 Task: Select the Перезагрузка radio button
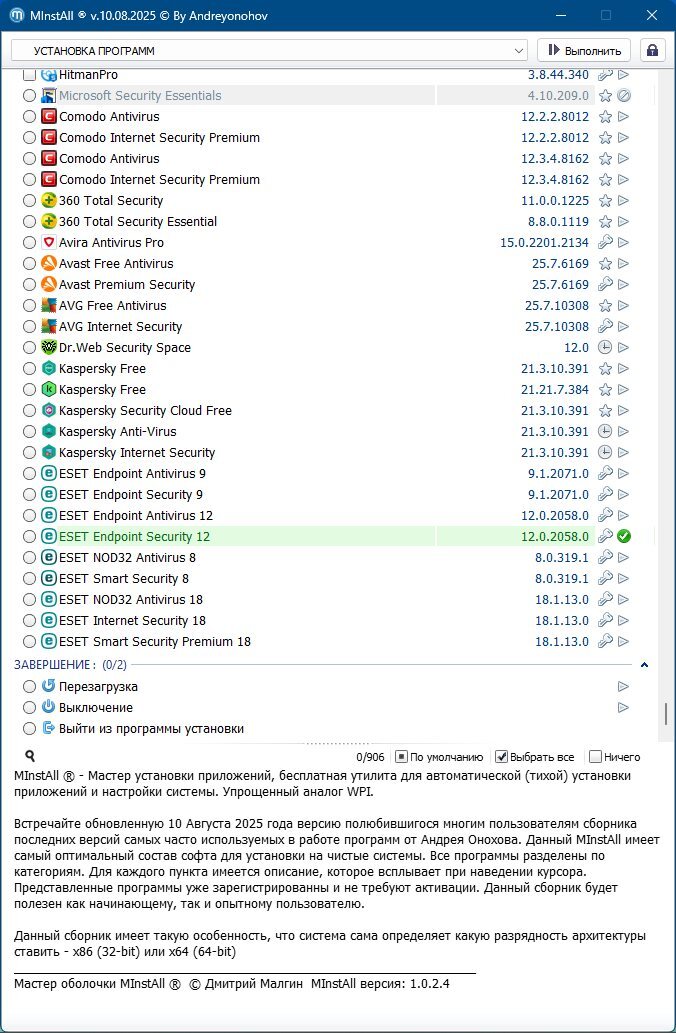pyautogui.click(x=29, y=686)
